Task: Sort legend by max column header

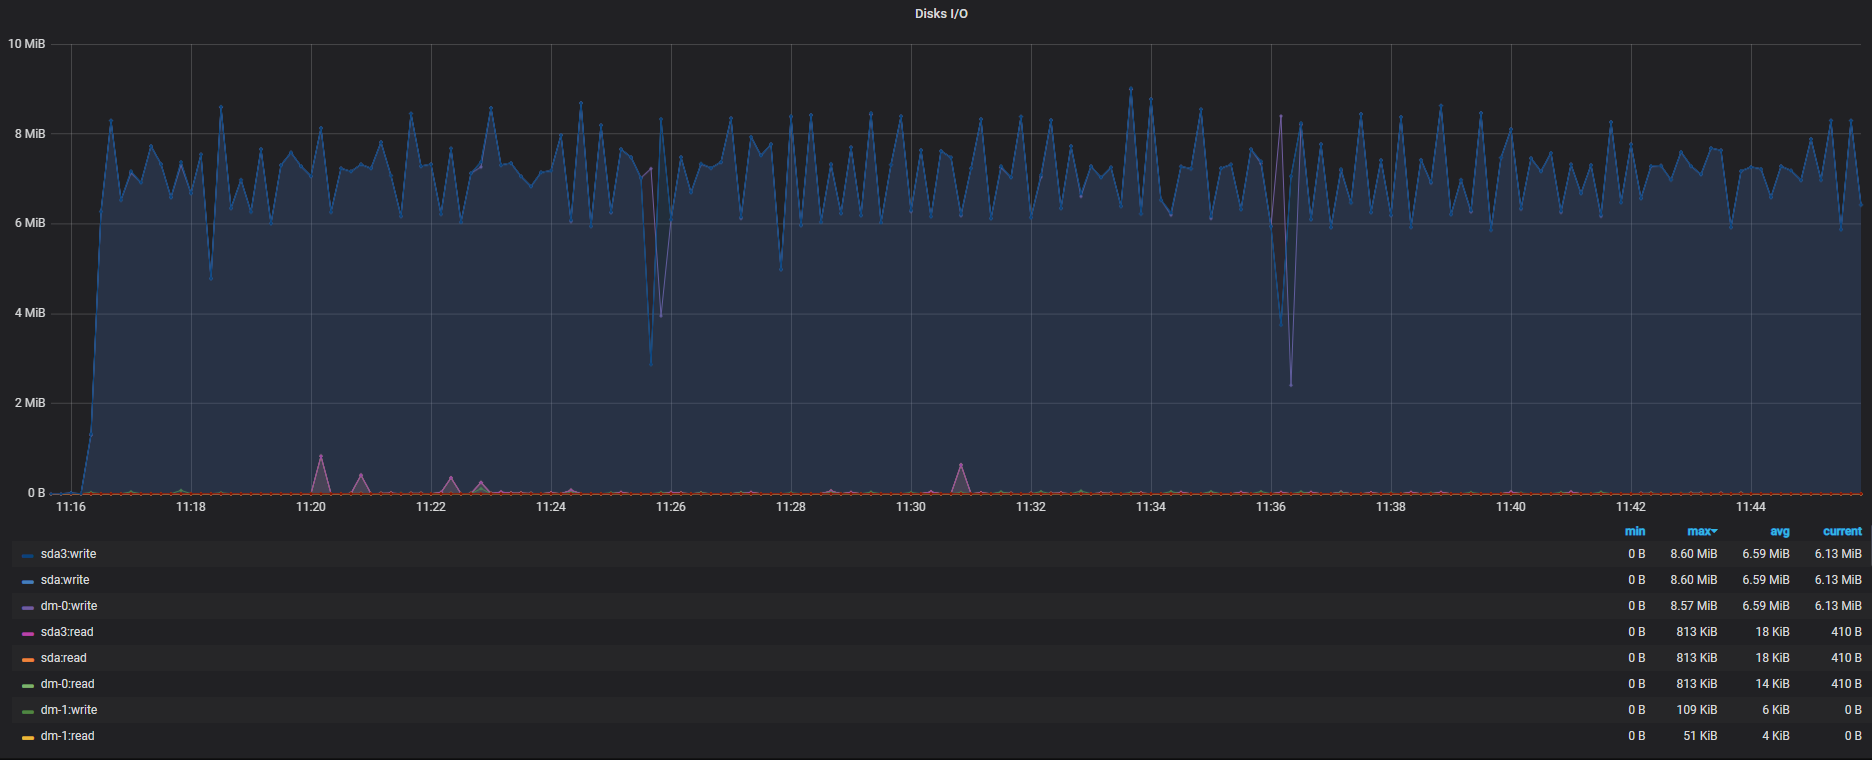Action: point(1702,531)
